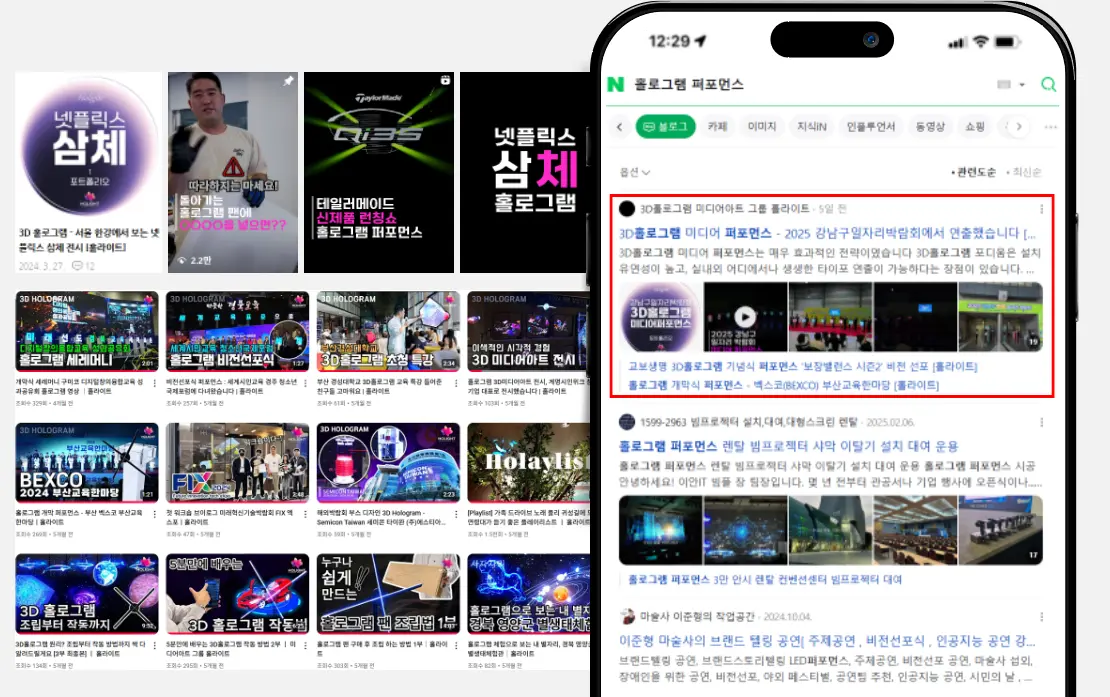Viewport: 1110px width, 697px height.
Task: Tap the ellipsis icon after the 쇼핑 tab
Action: coord(1053,126)
